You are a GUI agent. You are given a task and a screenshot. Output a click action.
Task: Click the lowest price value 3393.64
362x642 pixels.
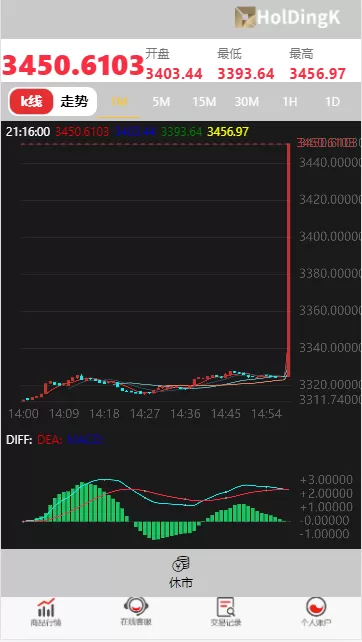246,74
